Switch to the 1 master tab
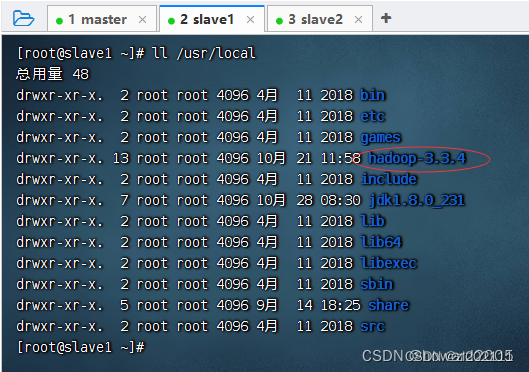Screen dimensions: 529x372 pyautogui.click(x=102, y=19)
